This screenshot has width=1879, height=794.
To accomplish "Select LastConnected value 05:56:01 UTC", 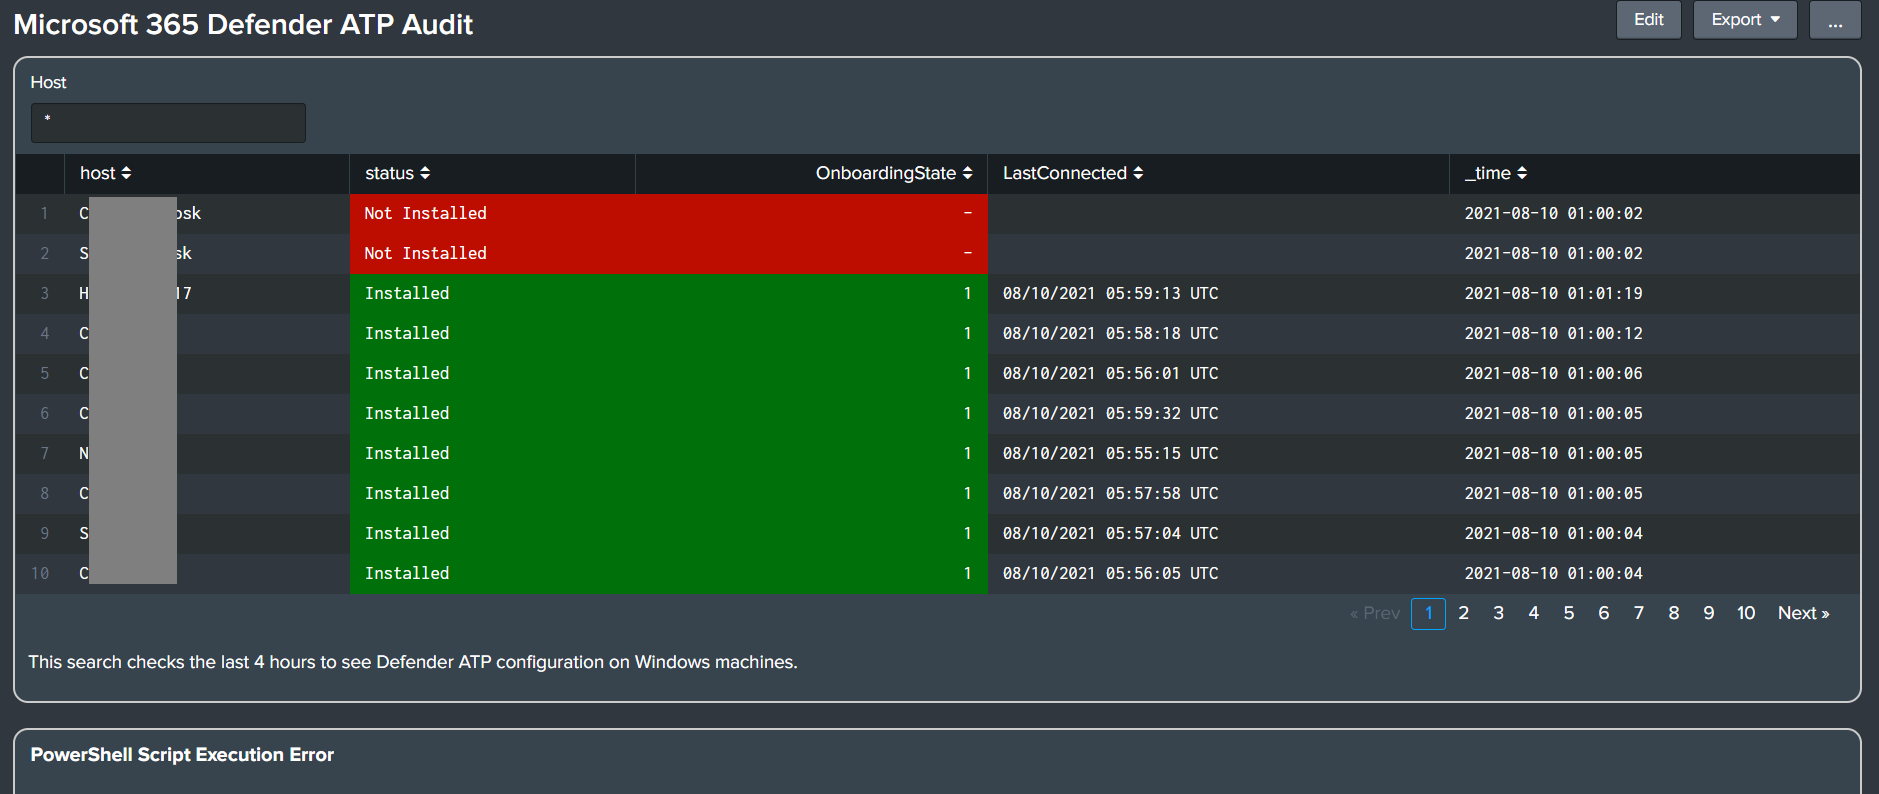I will click(x=1111, y=373).
